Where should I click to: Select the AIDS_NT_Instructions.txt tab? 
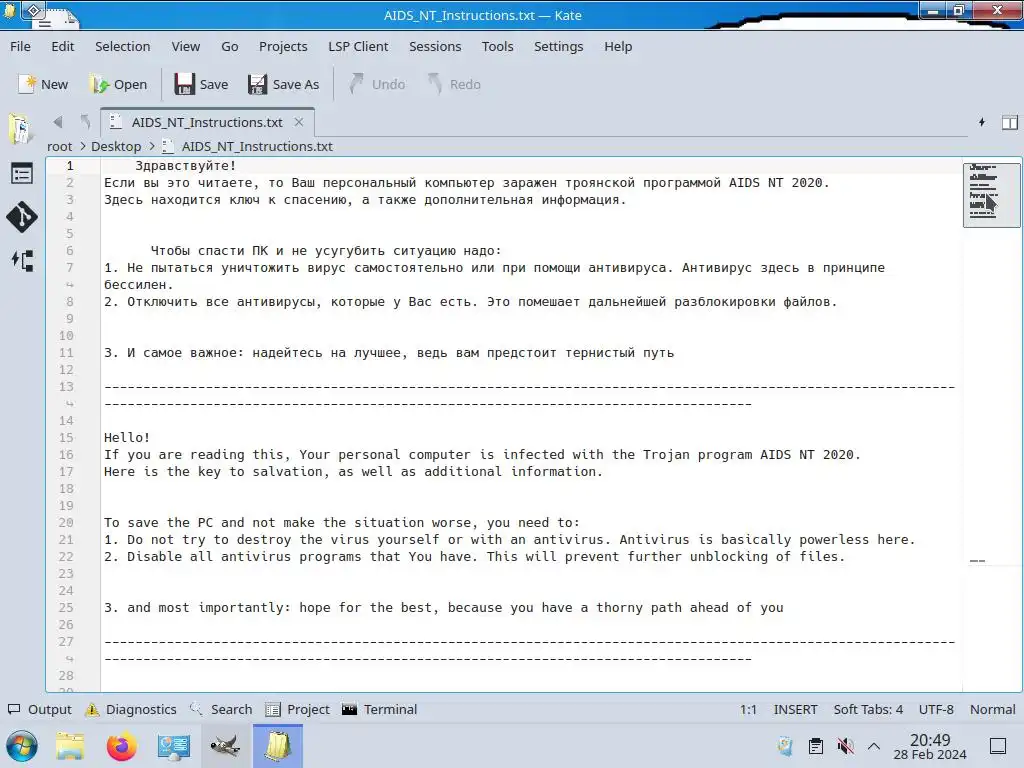coord(207,122)
